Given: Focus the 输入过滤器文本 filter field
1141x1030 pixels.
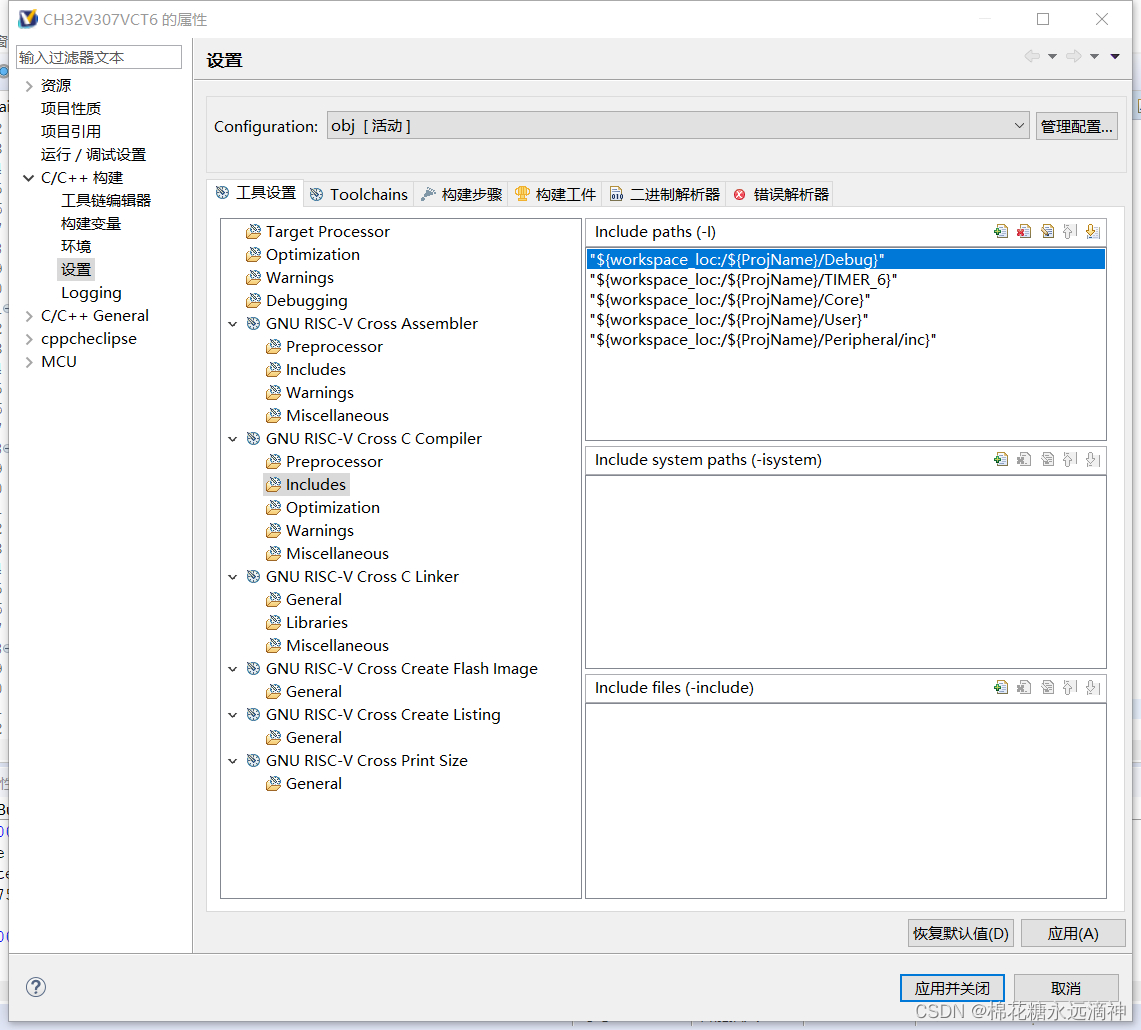Looking at the screenshot, I should [99, 57].
